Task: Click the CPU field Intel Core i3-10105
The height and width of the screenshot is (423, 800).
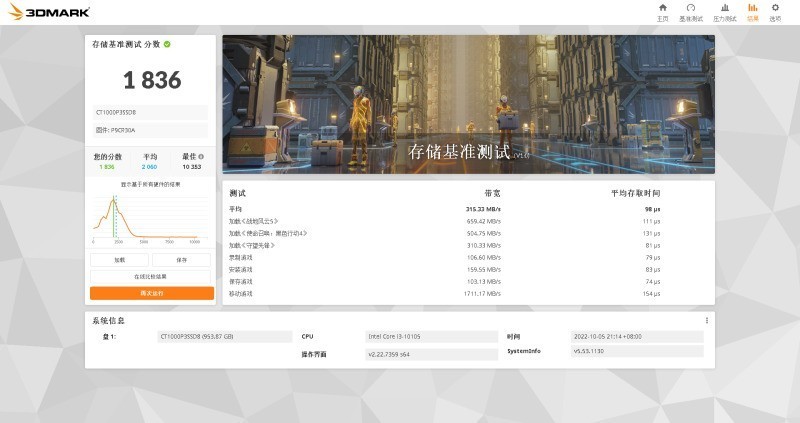Action: coord(432,337)
